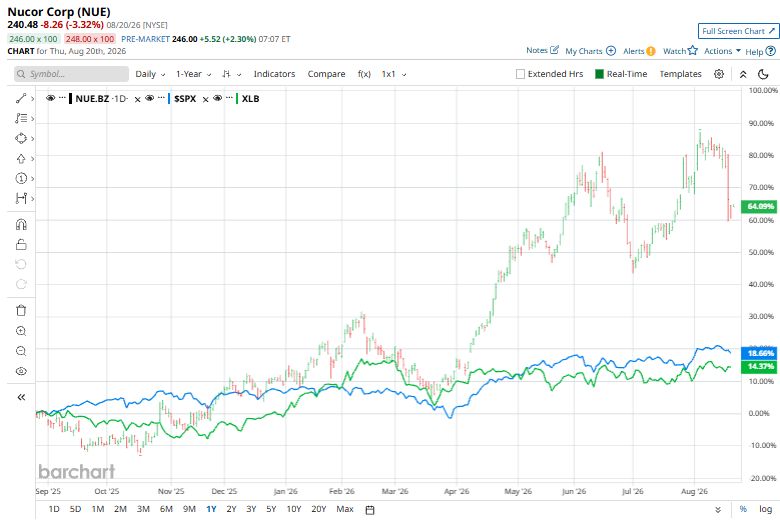The image size is (780, 522).
Task: Open the 1-Year period dropdown
Action: [194, 74]
